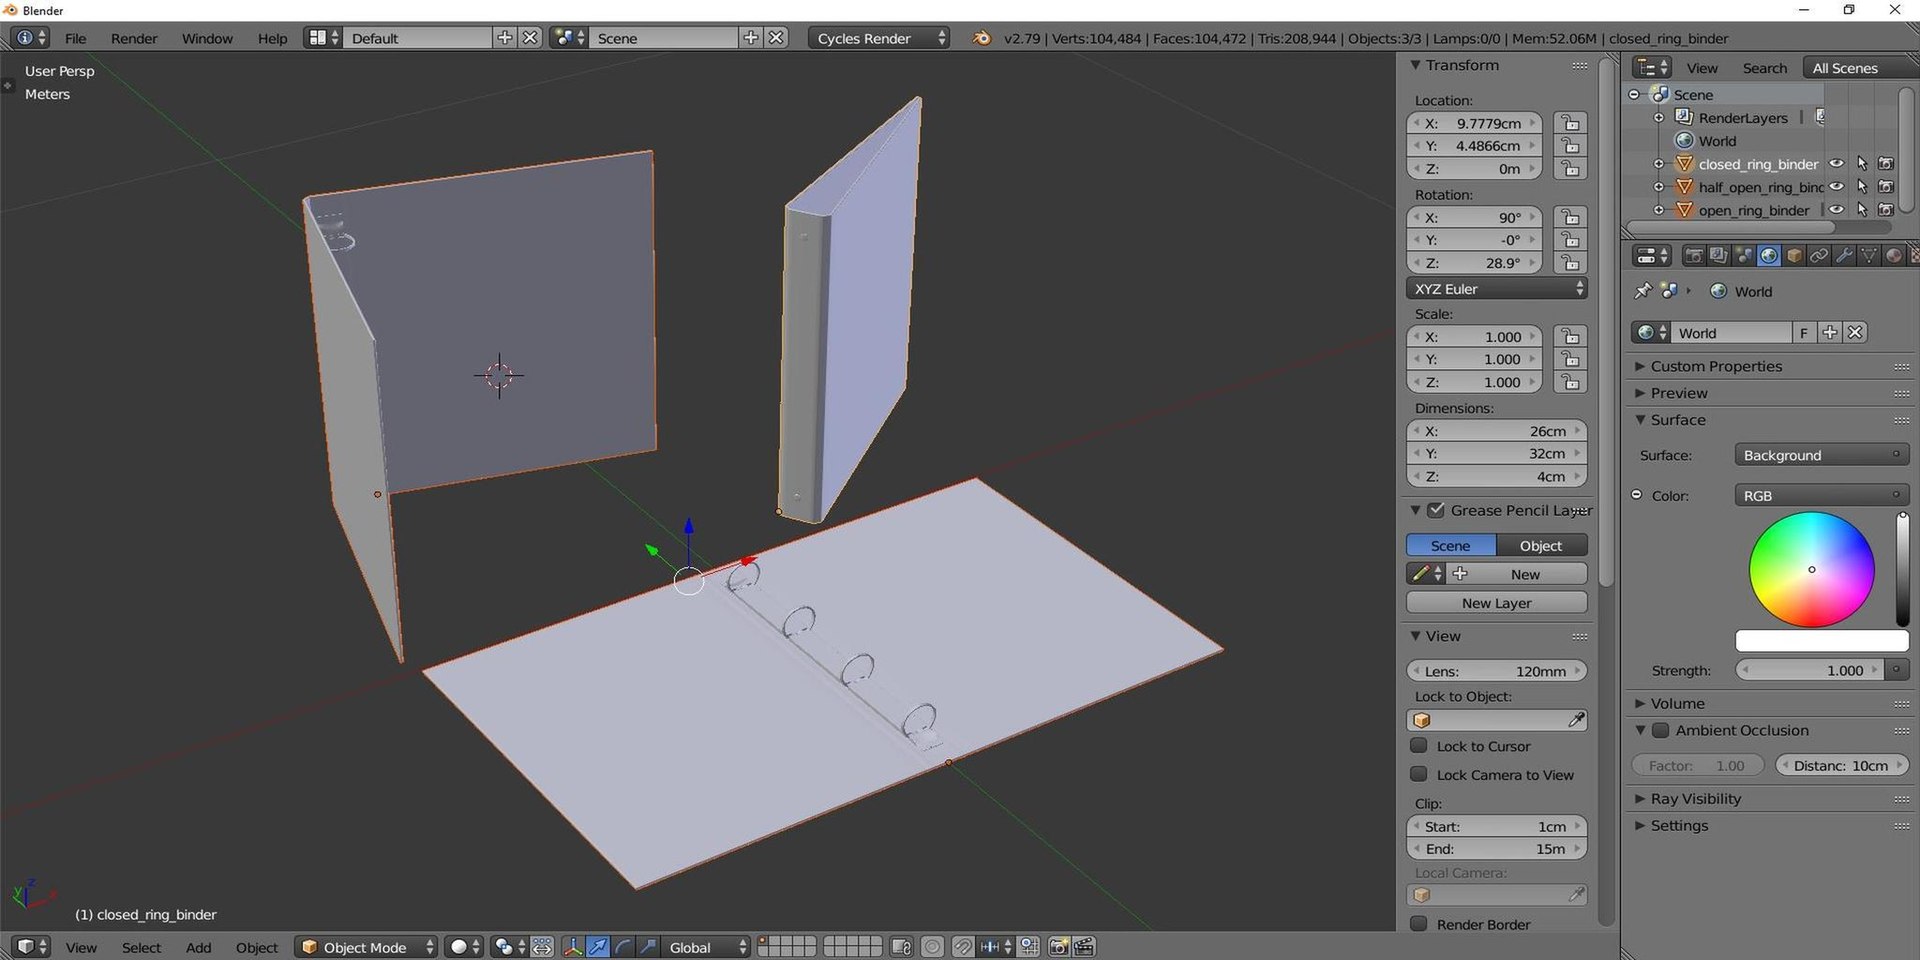The height and width of the screenshot is (960, 1920).
Task: Open the Color RGB node dropdown
Action: click(x=1821, y=496)
